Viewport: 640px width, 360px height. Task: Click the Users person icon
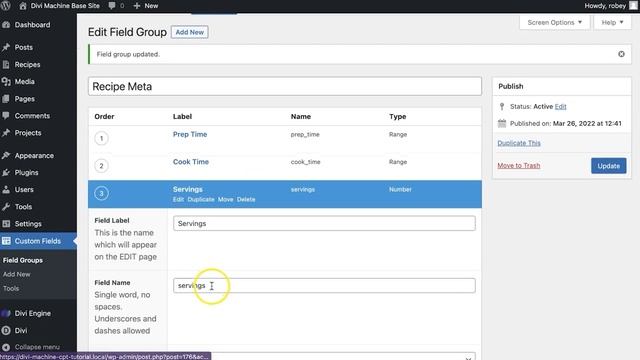click(x=6, y=190)
